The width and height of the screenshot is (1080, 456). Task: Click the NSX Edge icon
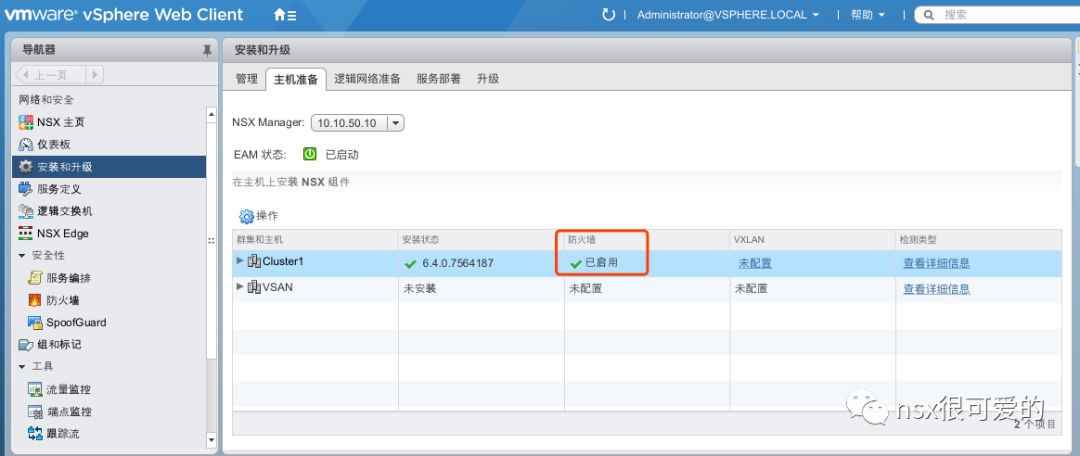point(25,233)
